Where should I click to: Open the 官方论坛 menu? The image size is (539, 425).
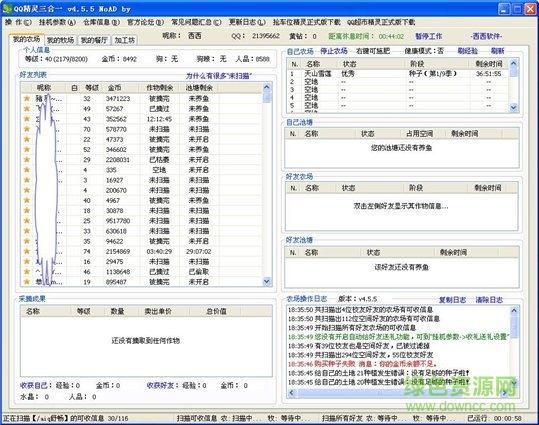coord(145,22)
